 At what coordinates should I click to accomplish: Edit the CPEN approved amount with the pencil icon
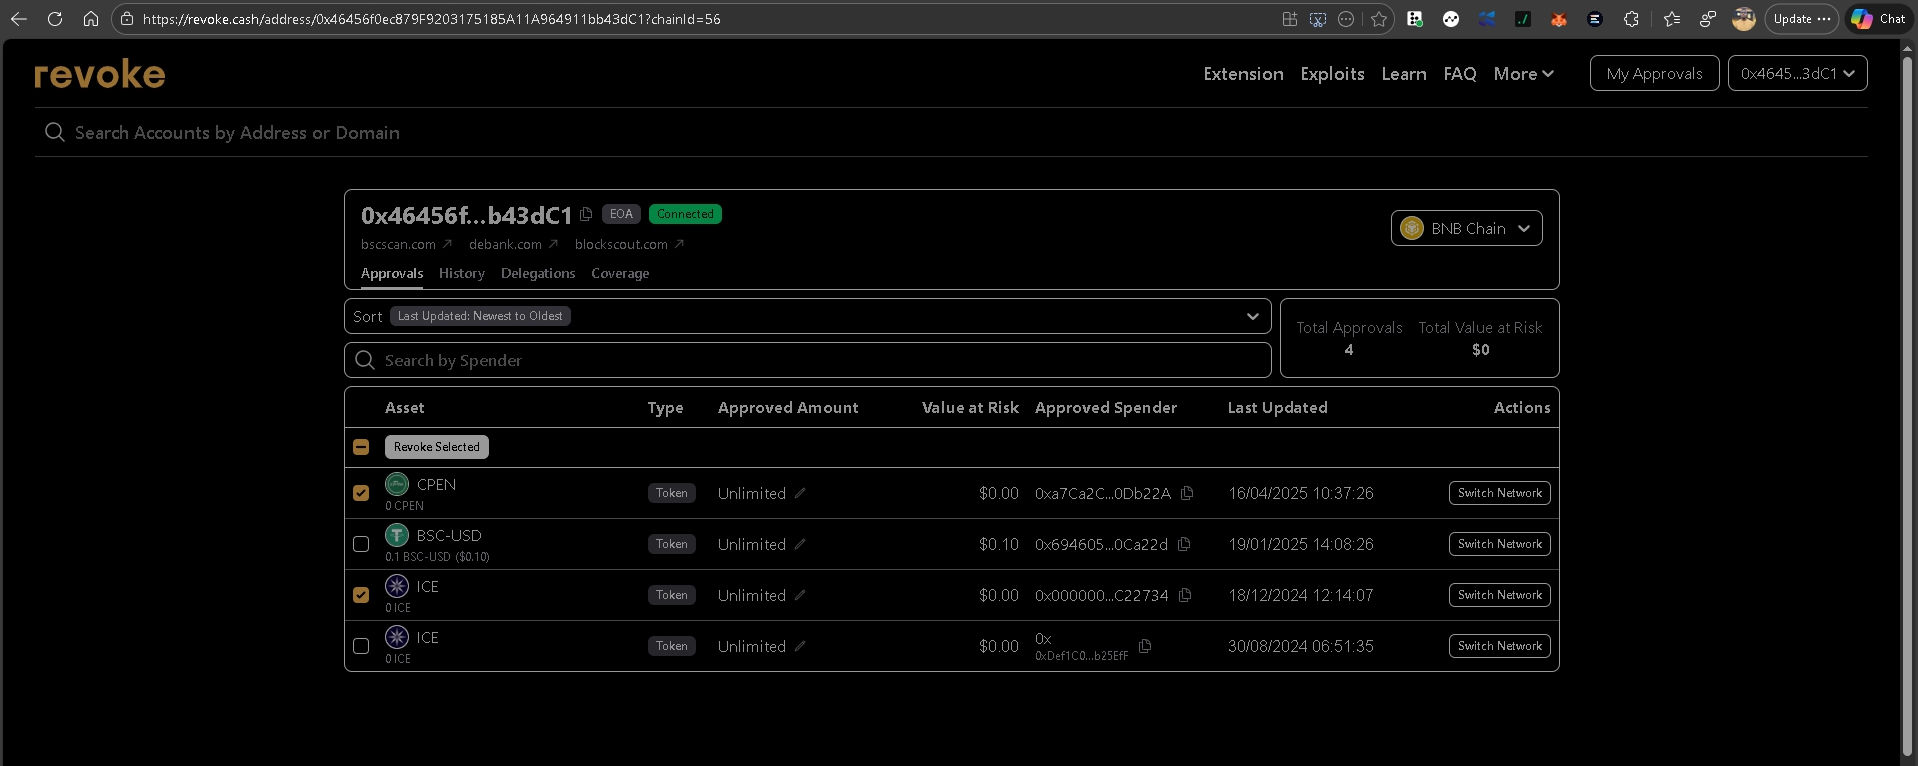click(800, 493)
